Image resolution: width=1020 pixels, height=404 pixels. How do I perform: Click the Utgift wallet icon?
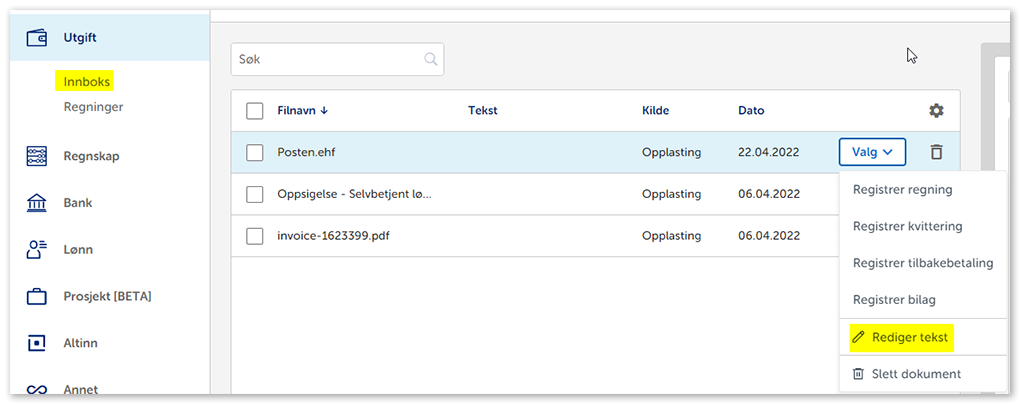(x=37, y=38)
